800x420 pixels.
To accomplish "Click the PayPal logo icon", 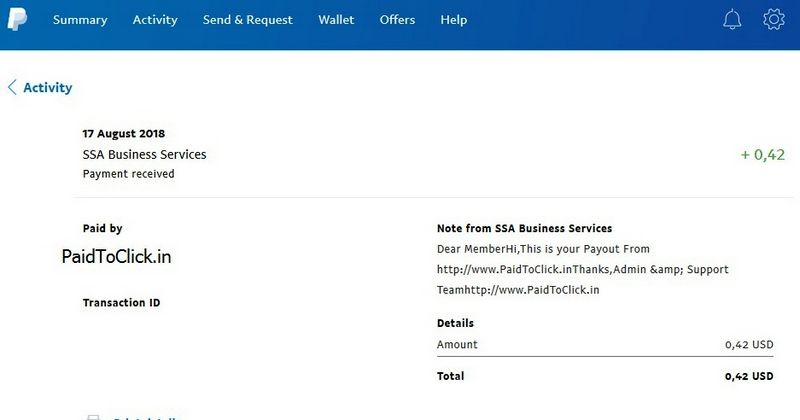I will [x=17, y=19].
